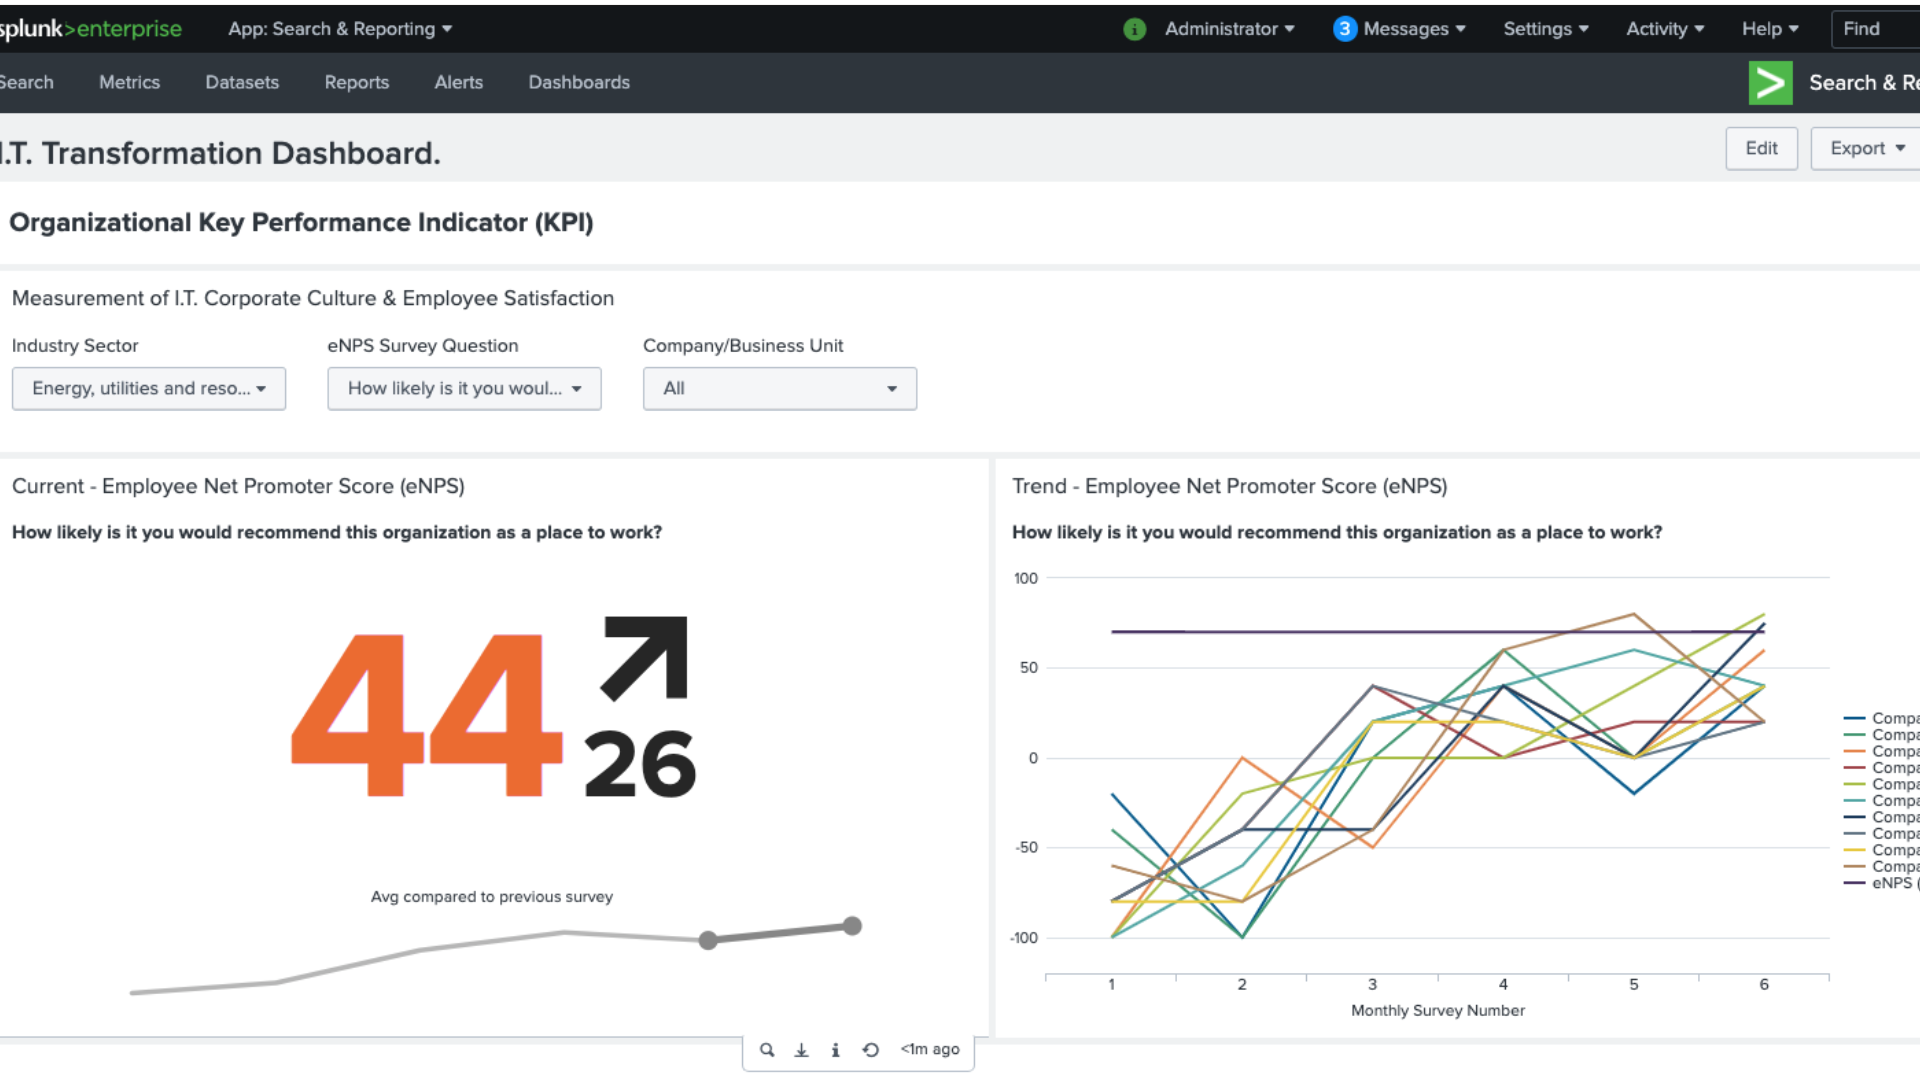The height and width of the screenshot is (1080, 1920).
Task: Click the orange Company legend entry
Action: coord(1881,751)
